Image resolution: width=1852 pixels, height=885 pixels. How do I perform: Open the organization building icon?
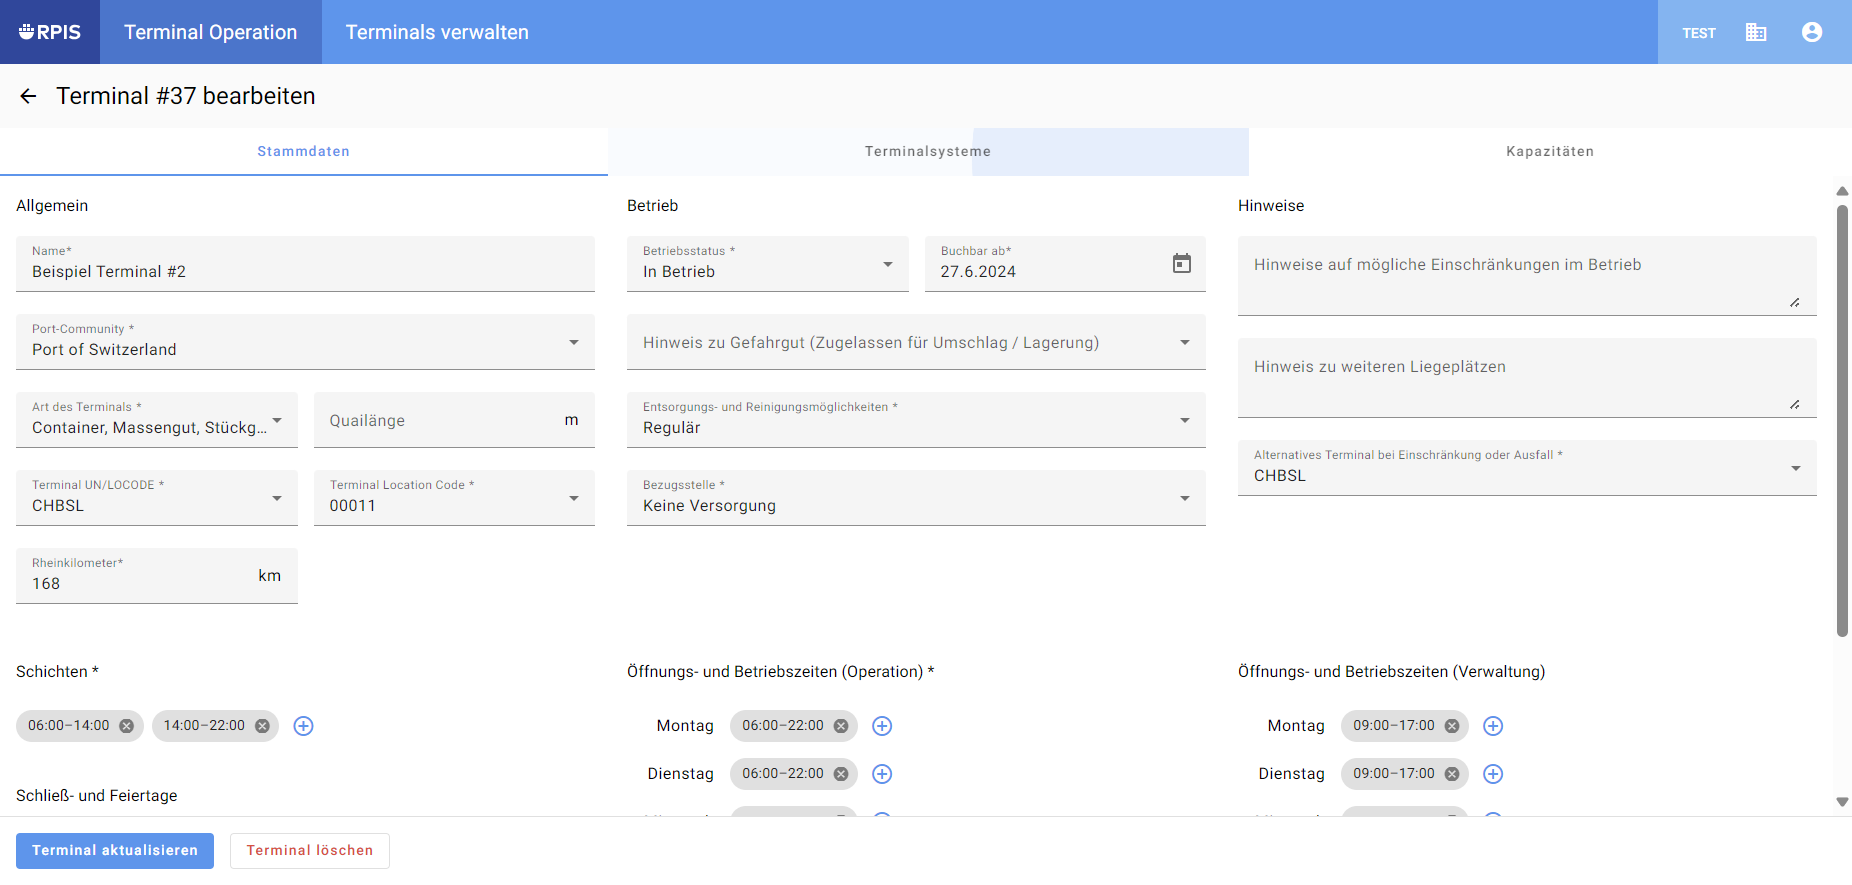point(1756,32)
